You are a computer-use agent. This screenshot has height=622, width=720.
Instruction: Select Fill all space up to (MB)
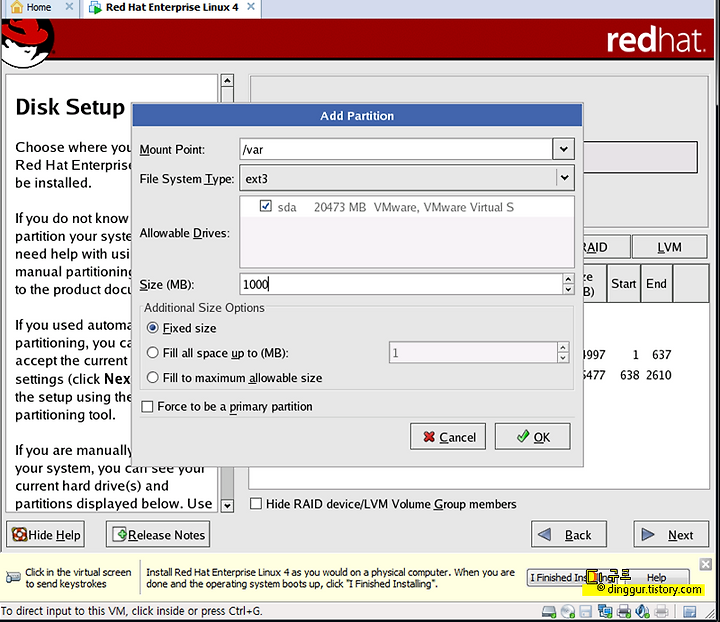pos(152,353)
